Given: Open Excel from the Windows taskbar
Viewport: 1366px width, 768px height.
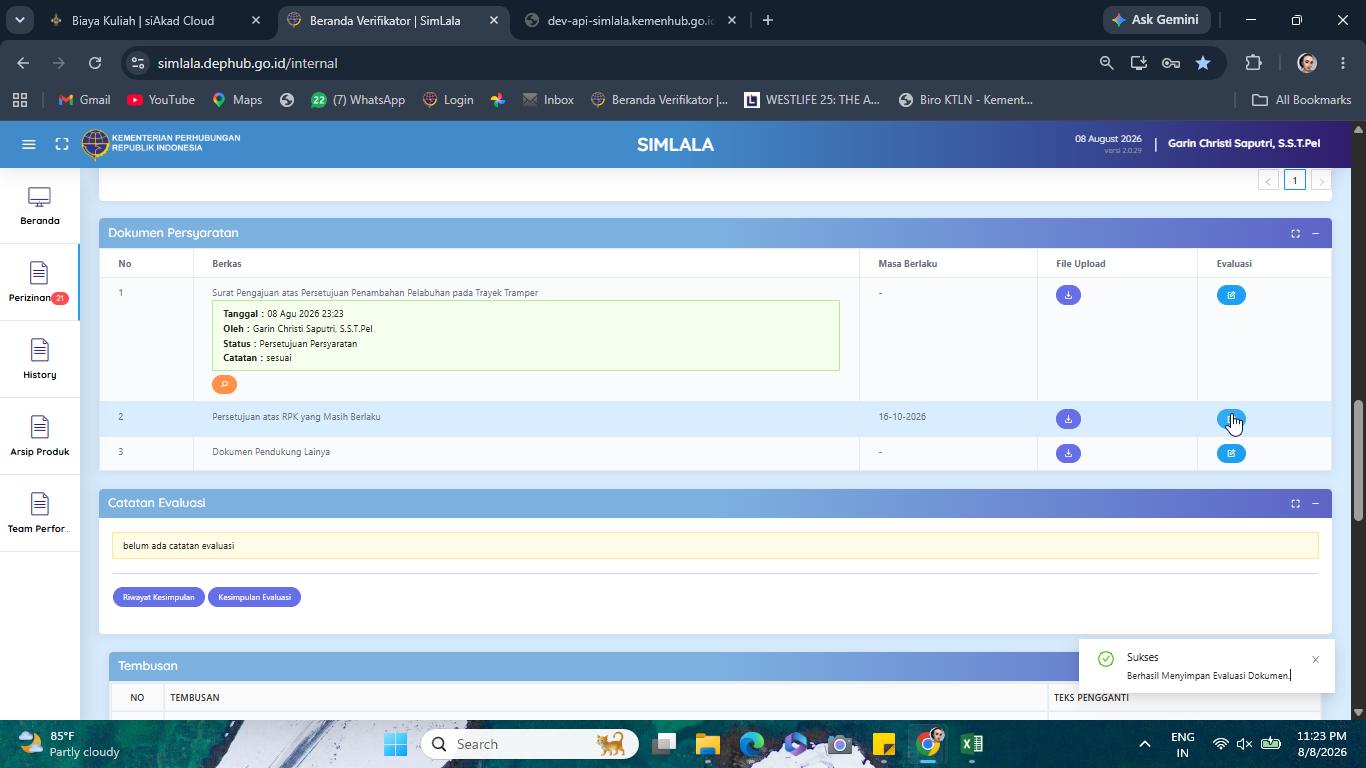Looking at the screenshot, I should [x=971, y=744].
